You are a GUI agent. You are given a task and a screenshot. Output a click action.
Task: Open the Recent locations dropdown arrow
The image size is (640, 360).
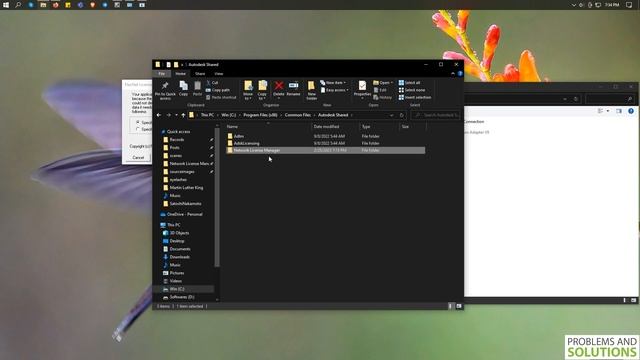(176, 115)
